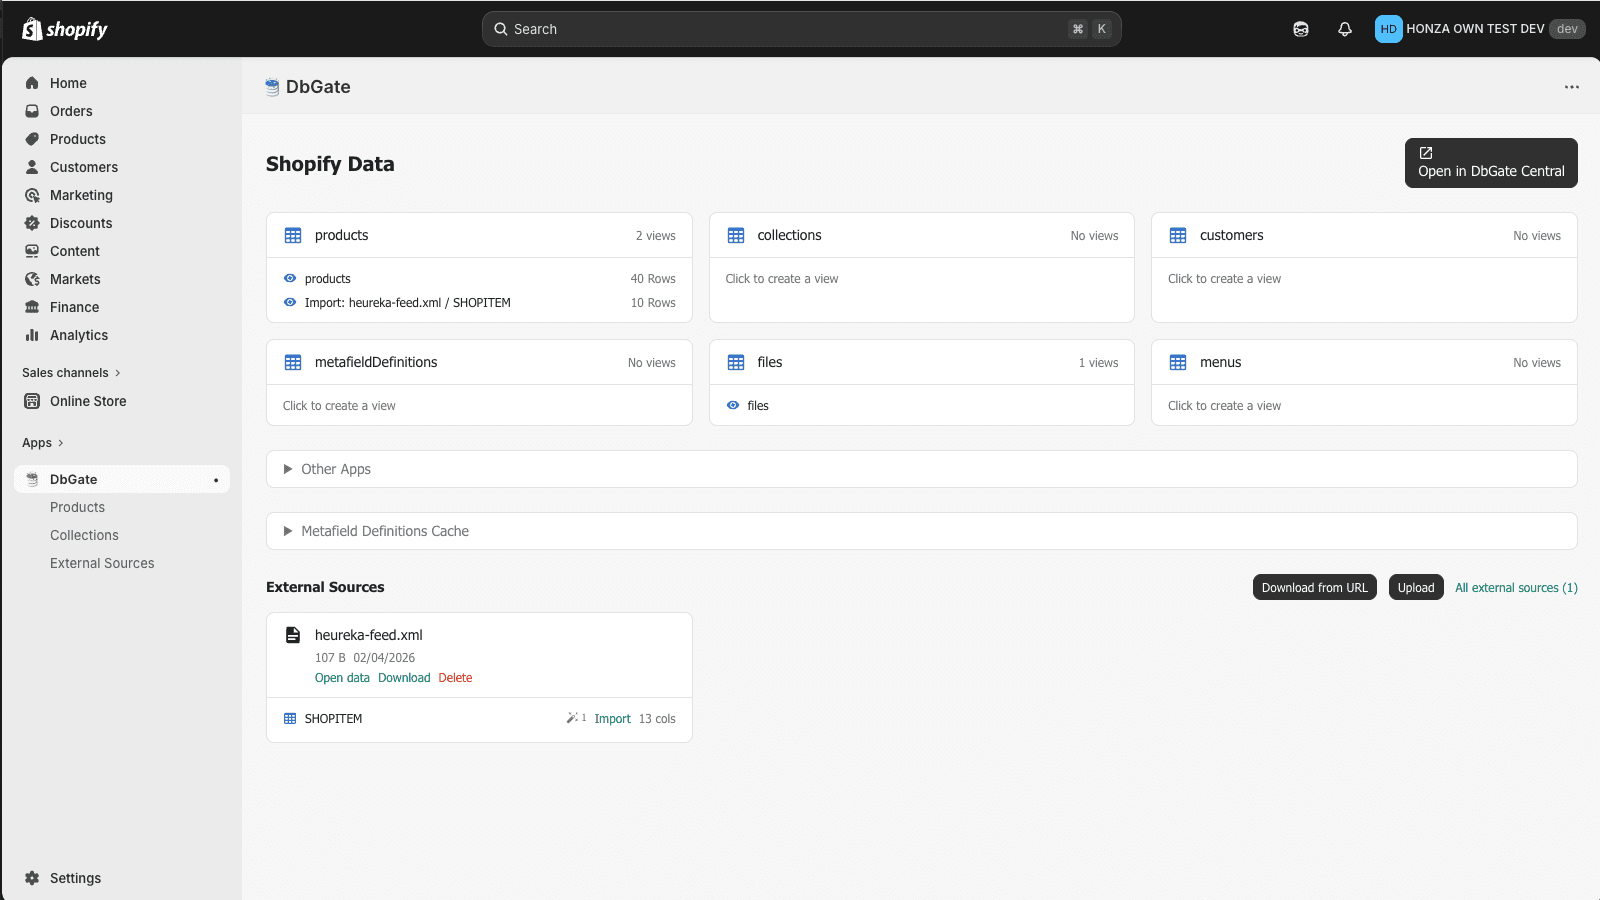Expand the Metafield Definitions Cache section

coord(921,531)
